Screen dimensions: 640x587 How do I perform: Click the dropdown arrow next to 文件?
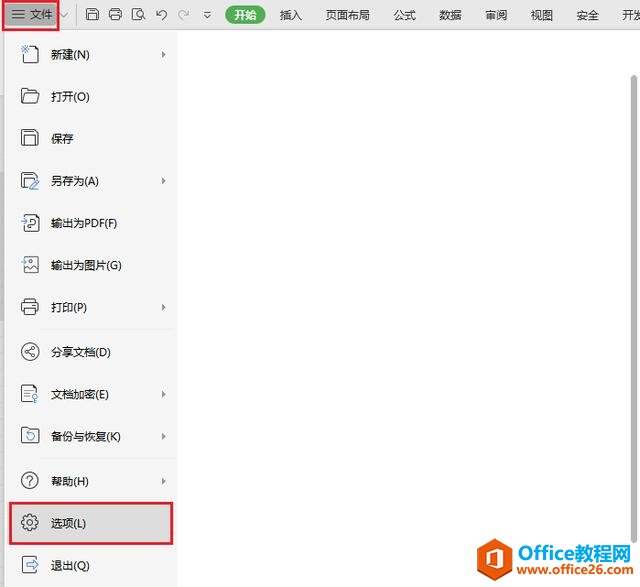(64, 16)
